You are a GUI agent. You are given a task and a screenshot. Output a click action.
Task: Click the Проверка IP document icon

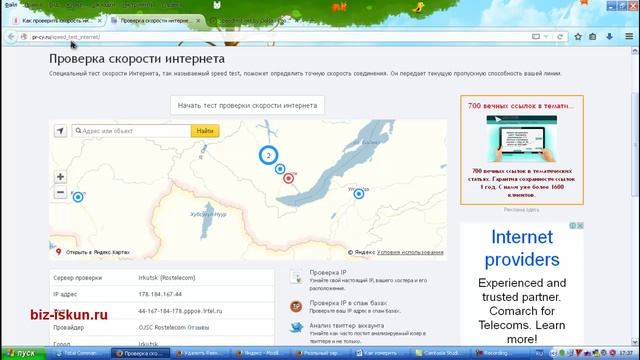pyautogui.click(x=296, y=277)
